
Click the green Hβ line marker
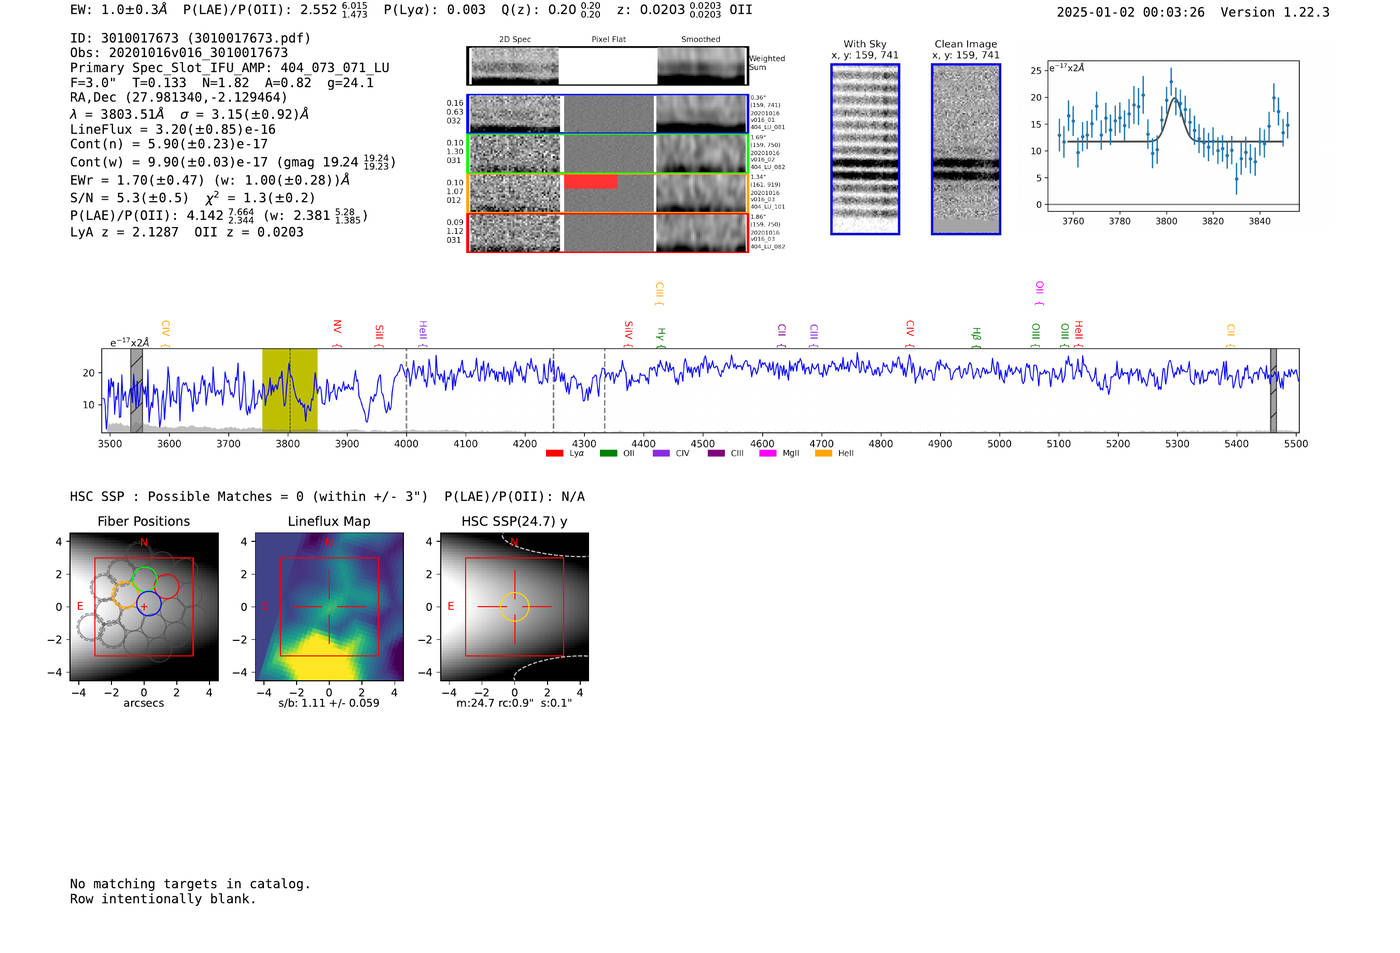(976, 337)
